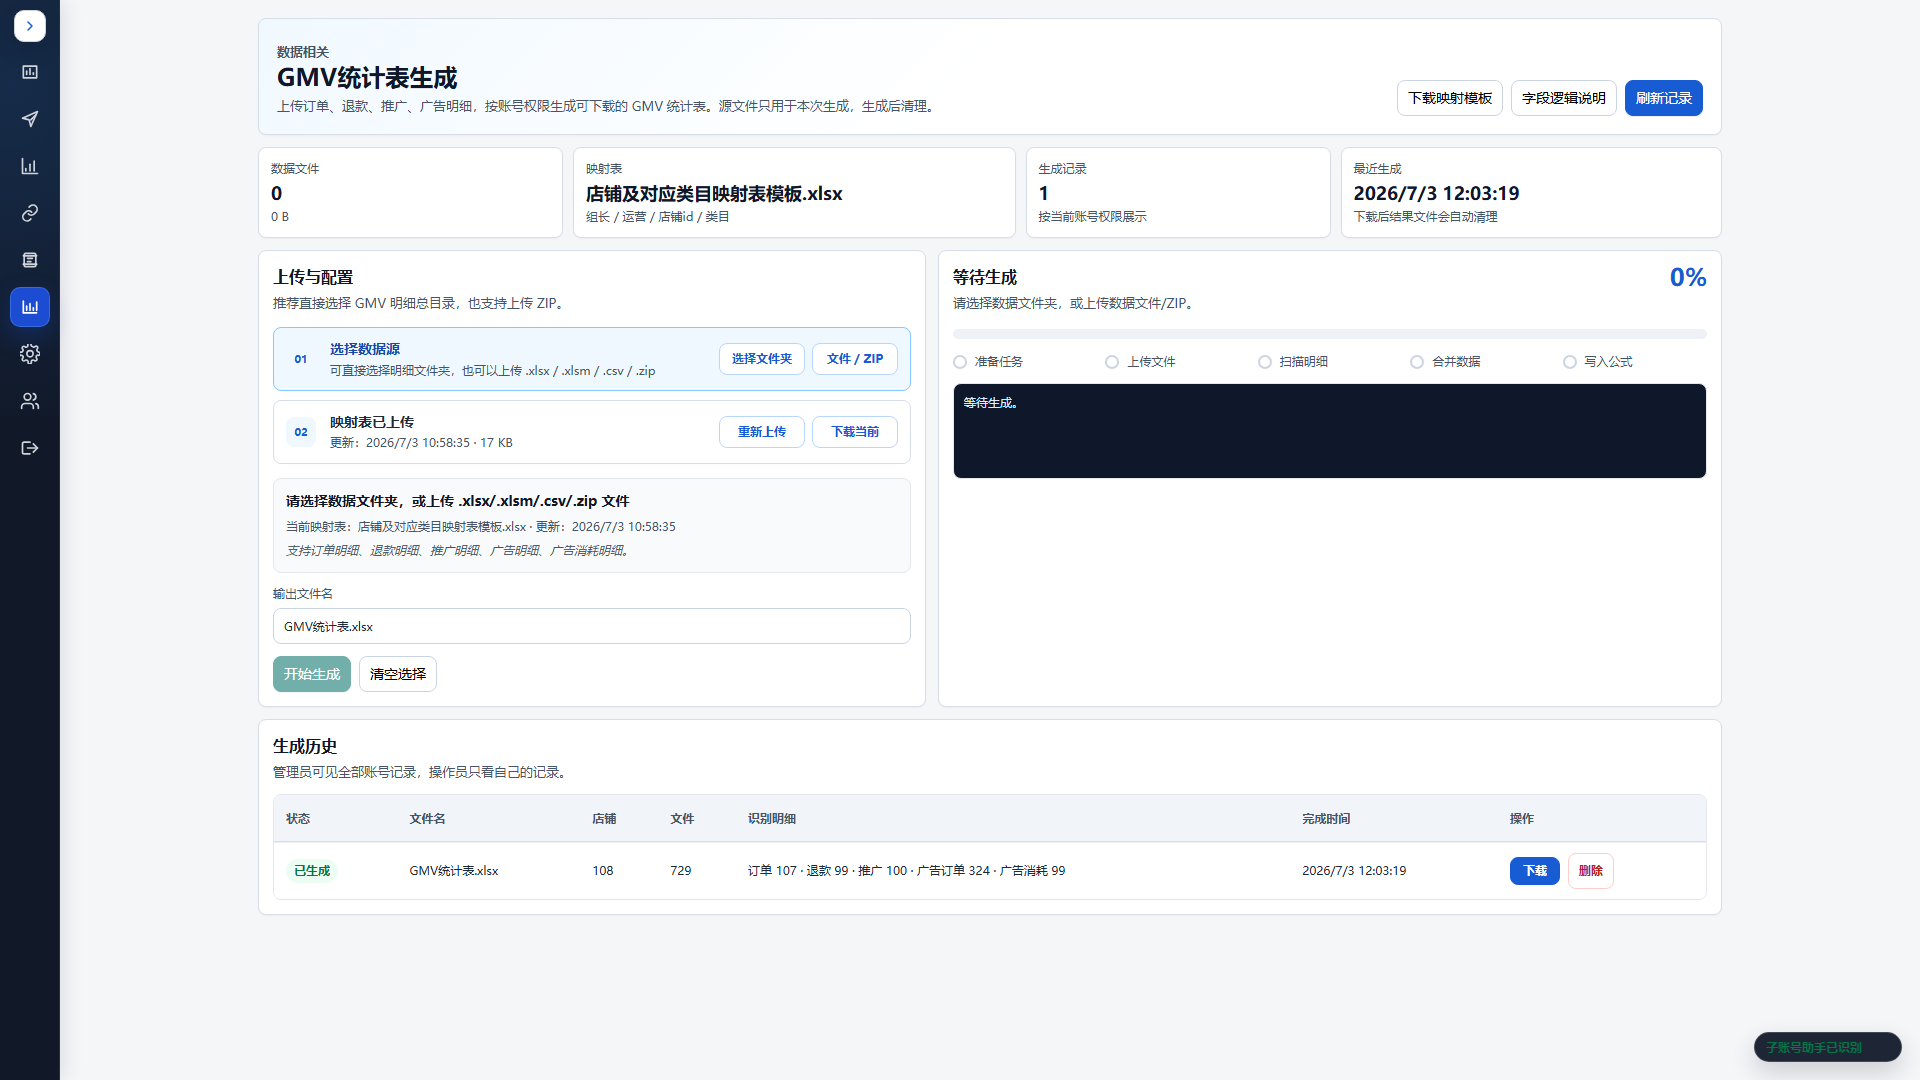Click the 清空选择 button

click(x=397, y=674)
